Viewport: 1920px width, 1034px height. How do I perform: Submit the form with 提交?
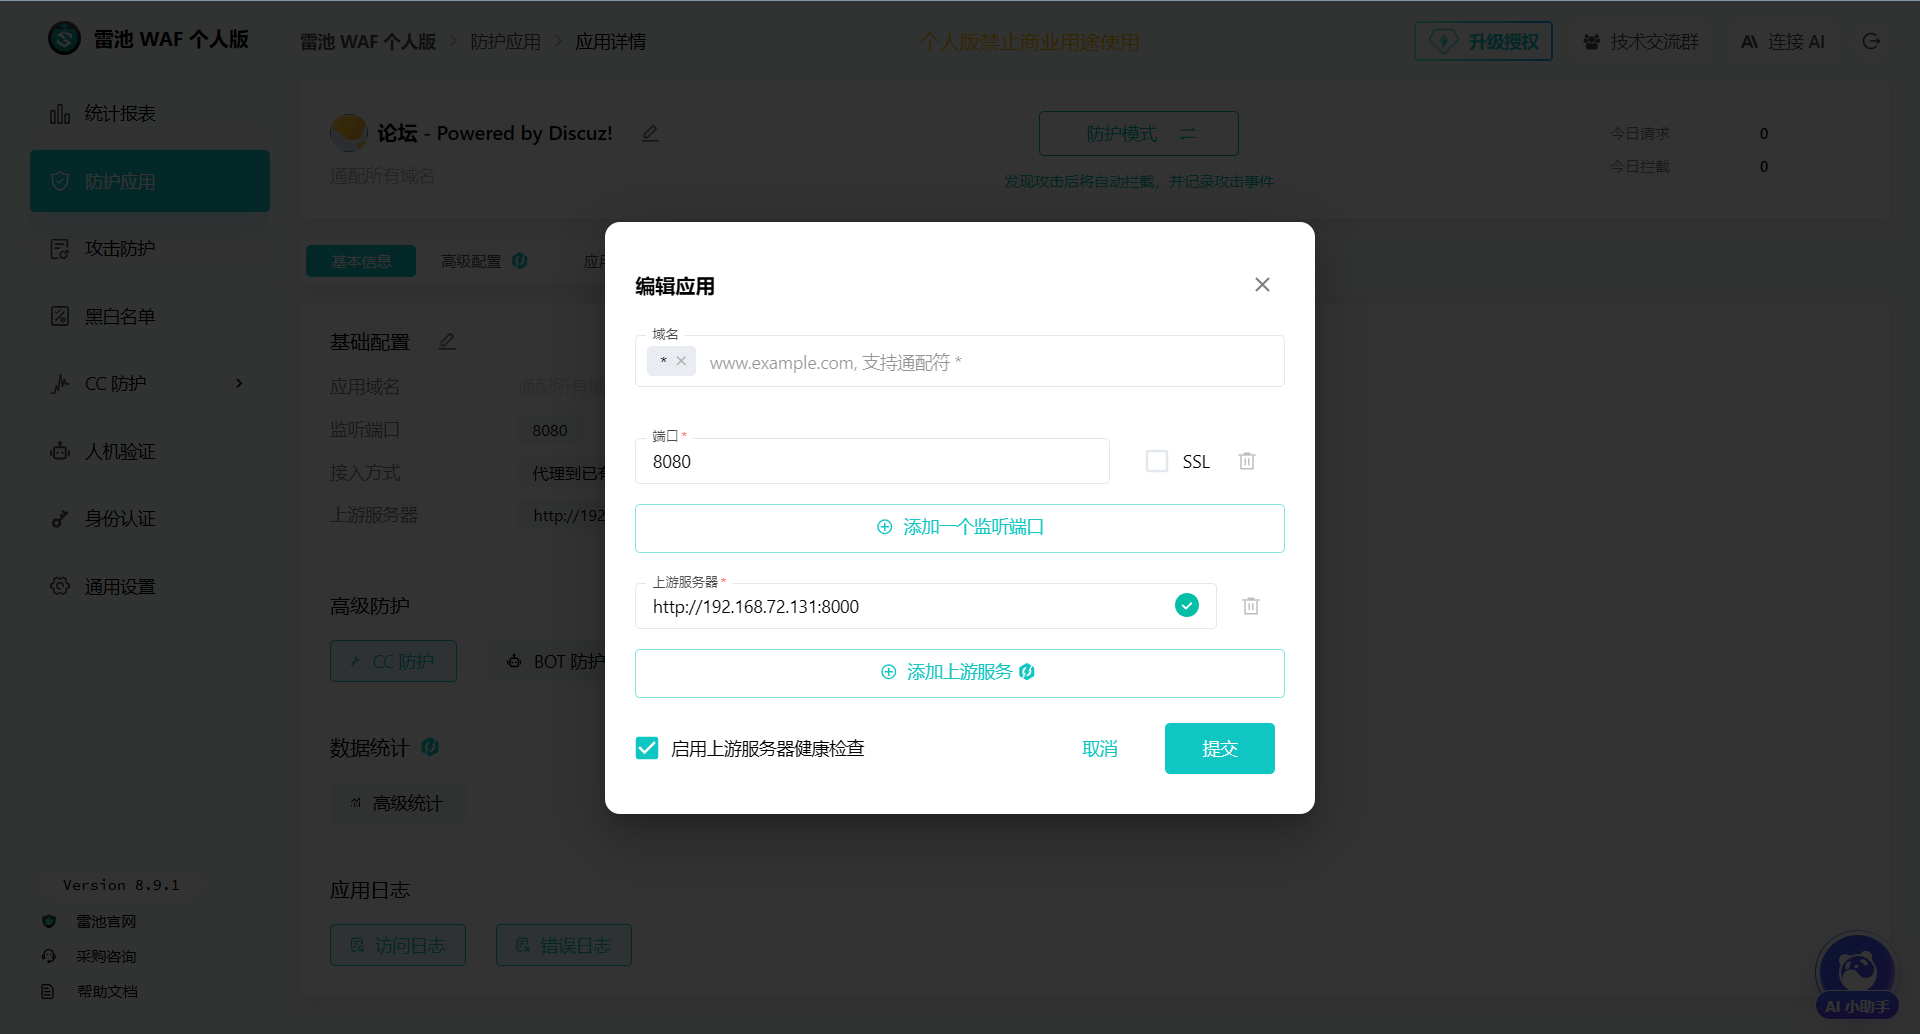[x=1220, y=748]
